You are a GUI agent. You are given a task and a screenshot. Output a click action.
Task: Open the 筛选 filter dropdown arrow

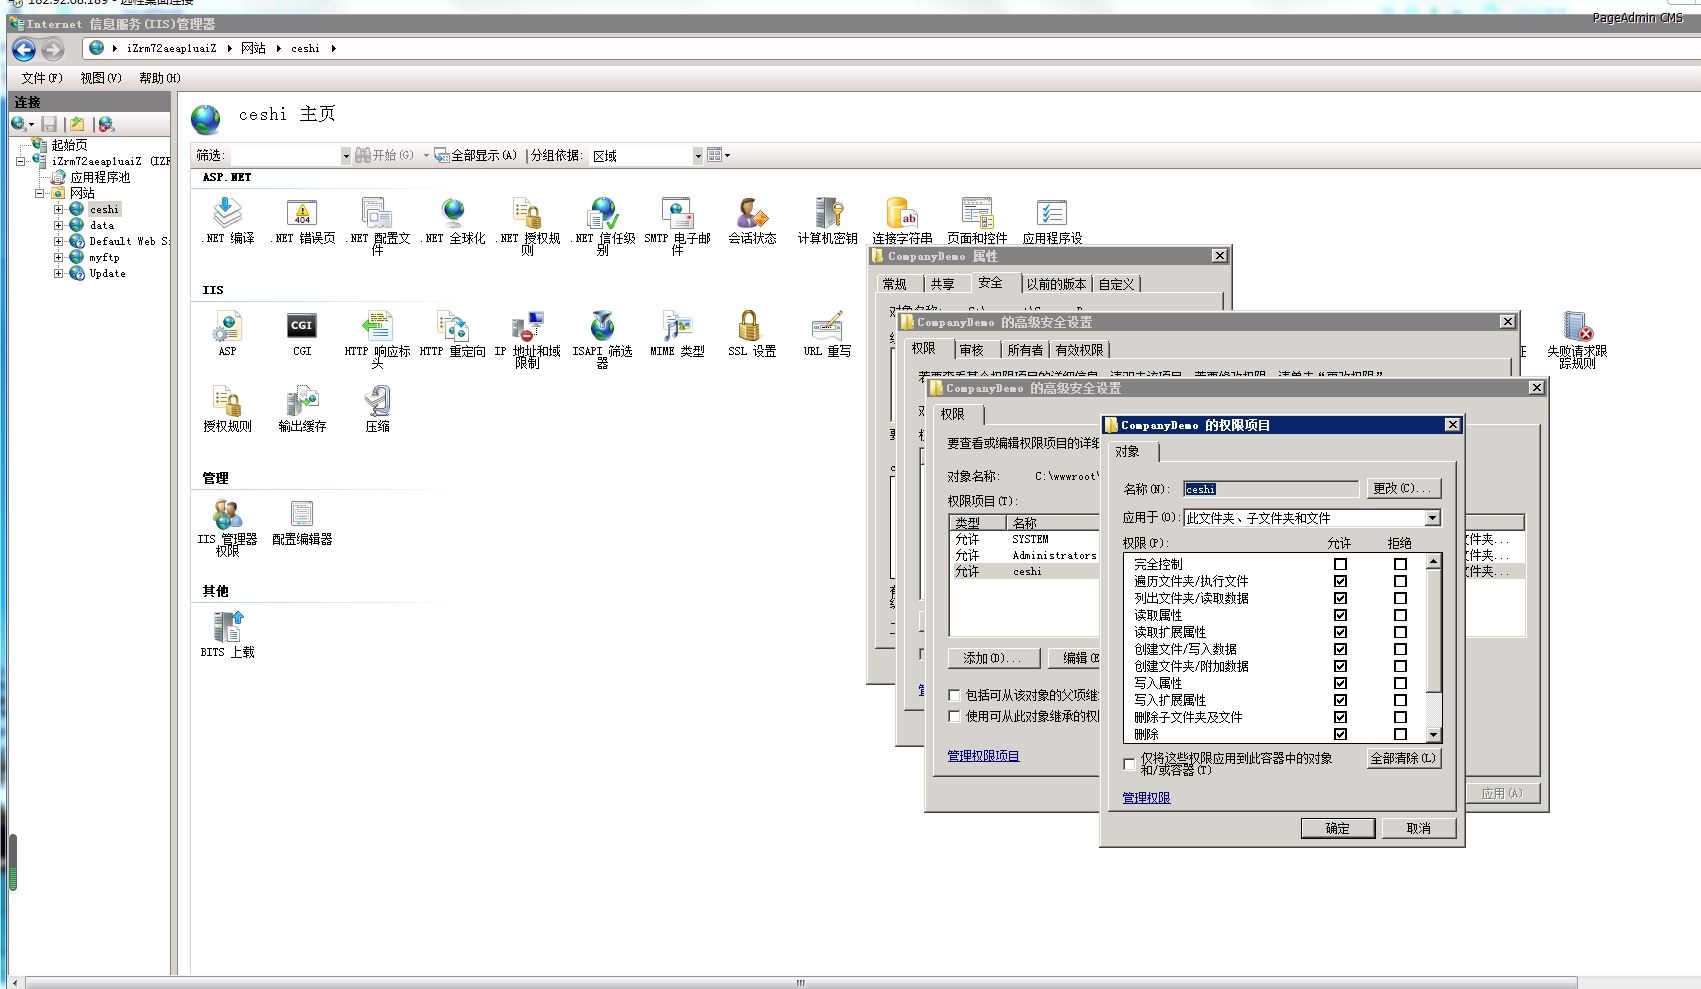(x=346, y=156)
